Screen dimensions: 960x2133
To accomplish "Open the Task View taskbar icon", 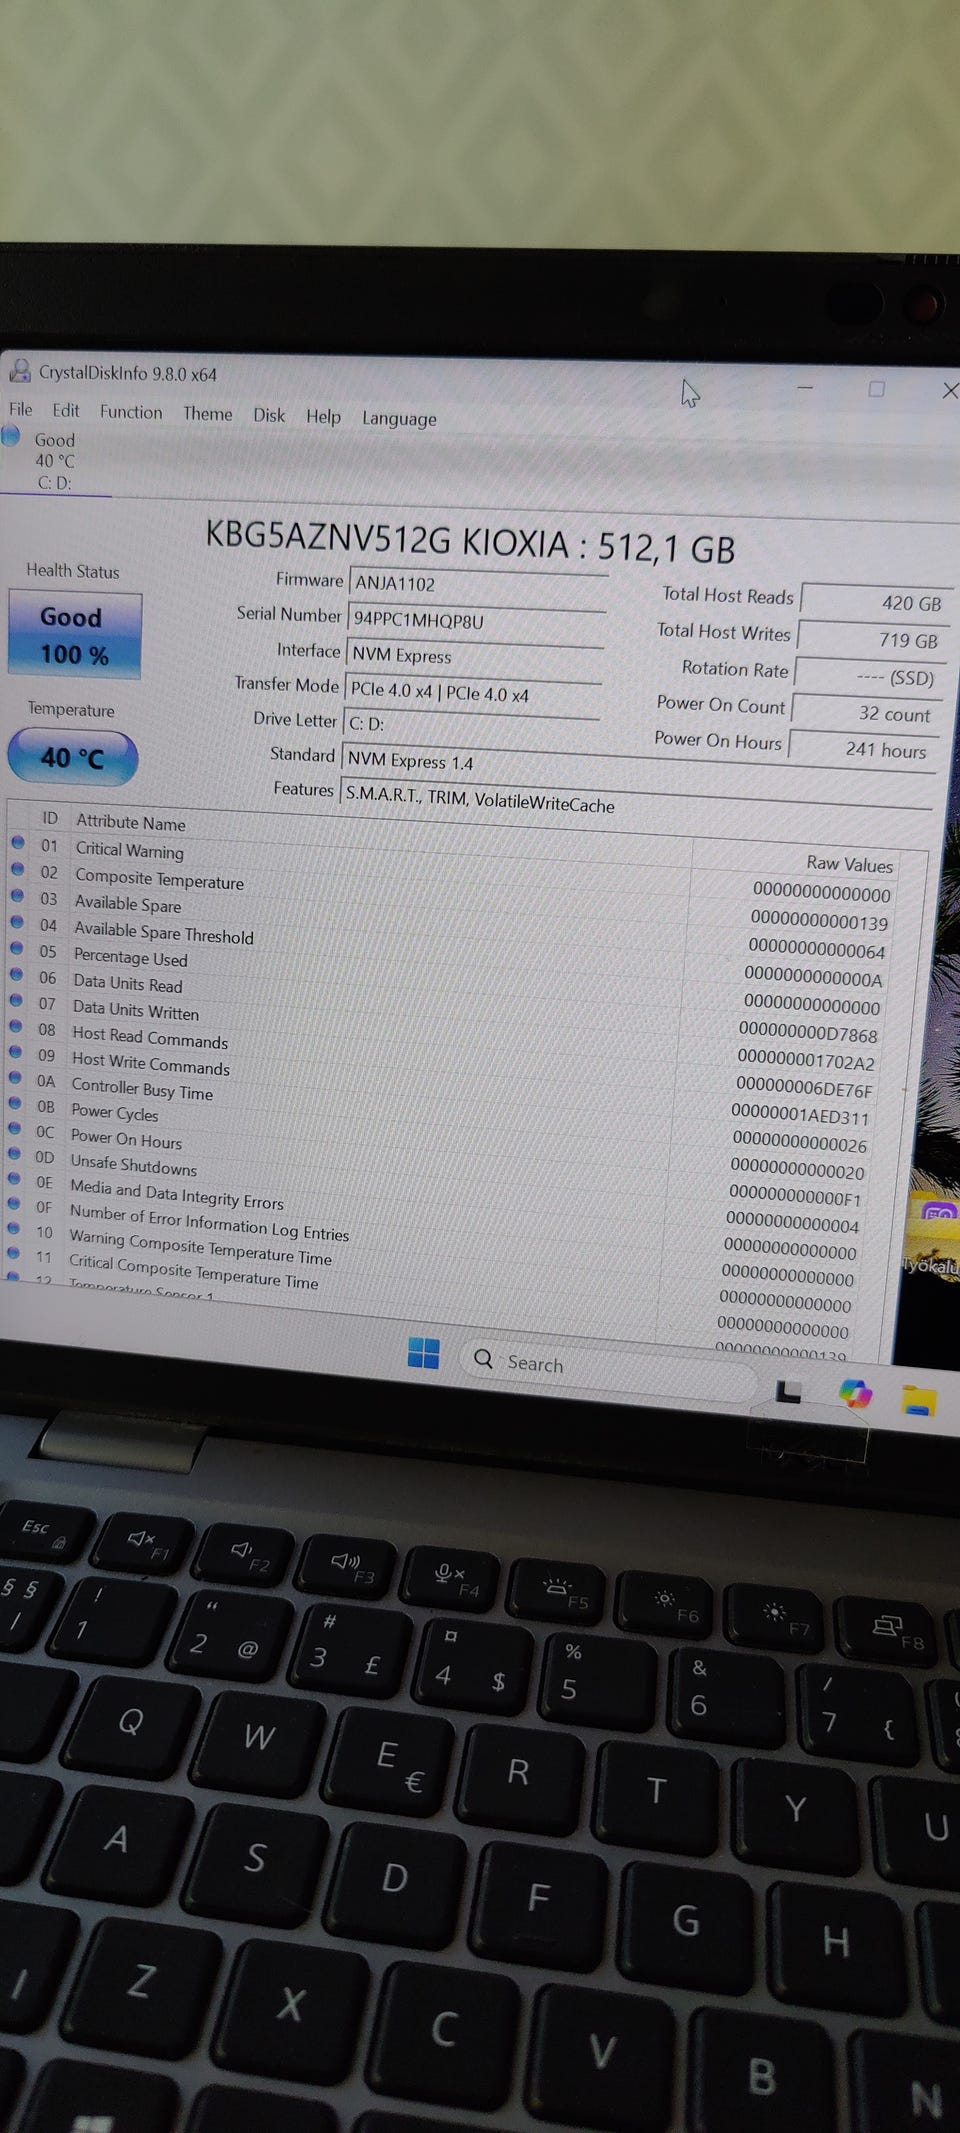I will (x=789, y=1390).
